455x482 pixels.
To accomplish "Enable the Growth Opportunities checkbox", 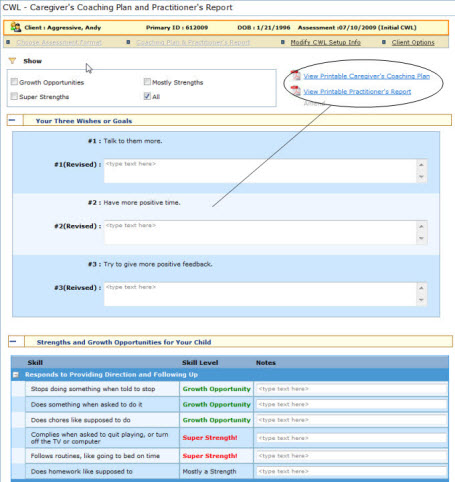I will [x=14, y=82].
